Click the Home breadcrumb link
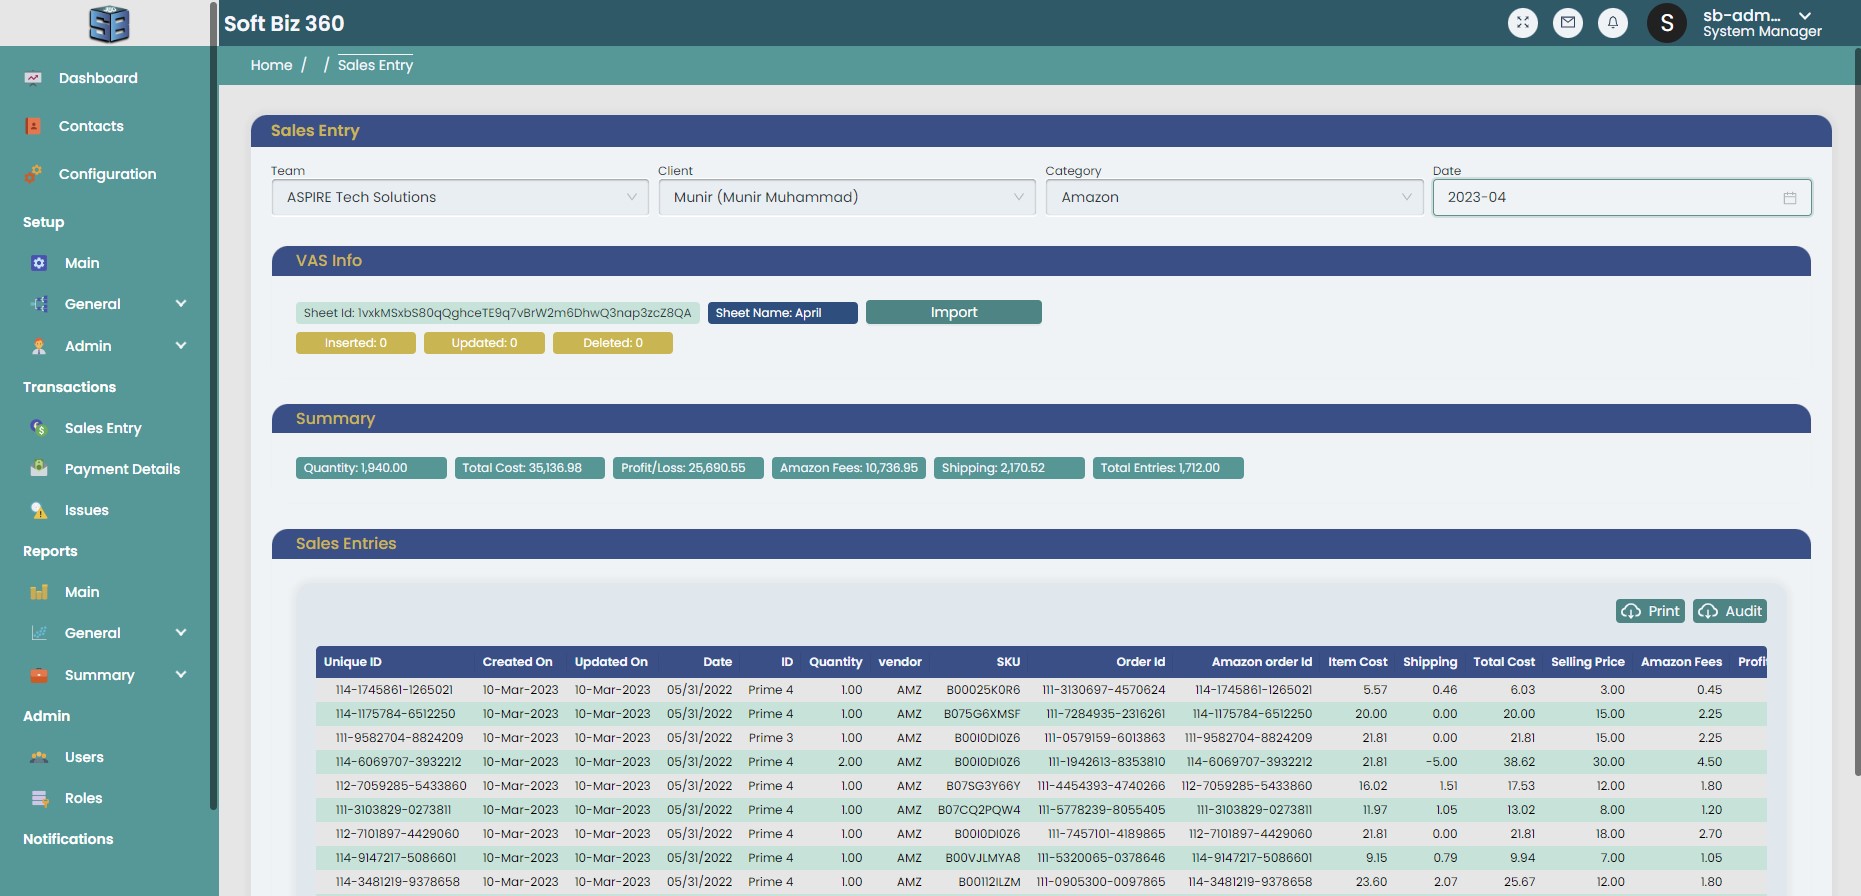The image size is (1861, 896). pos(271,65)
